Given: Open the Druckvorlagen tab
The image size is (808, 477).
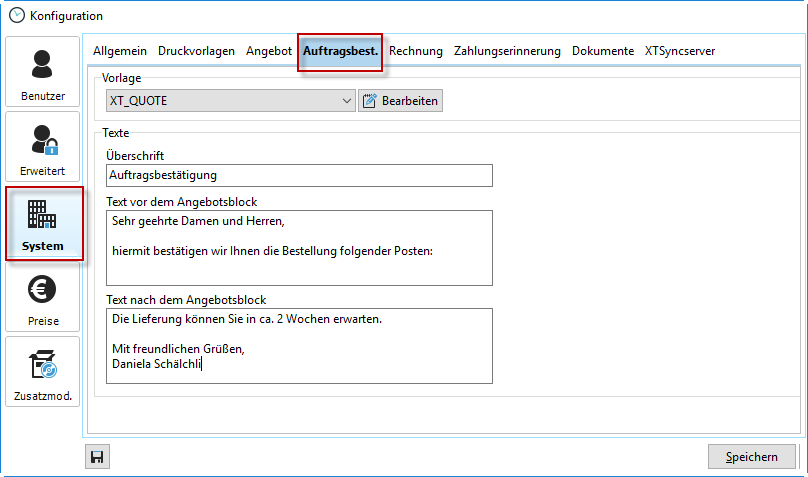Looking at the screenshot, I should (196, 51).
